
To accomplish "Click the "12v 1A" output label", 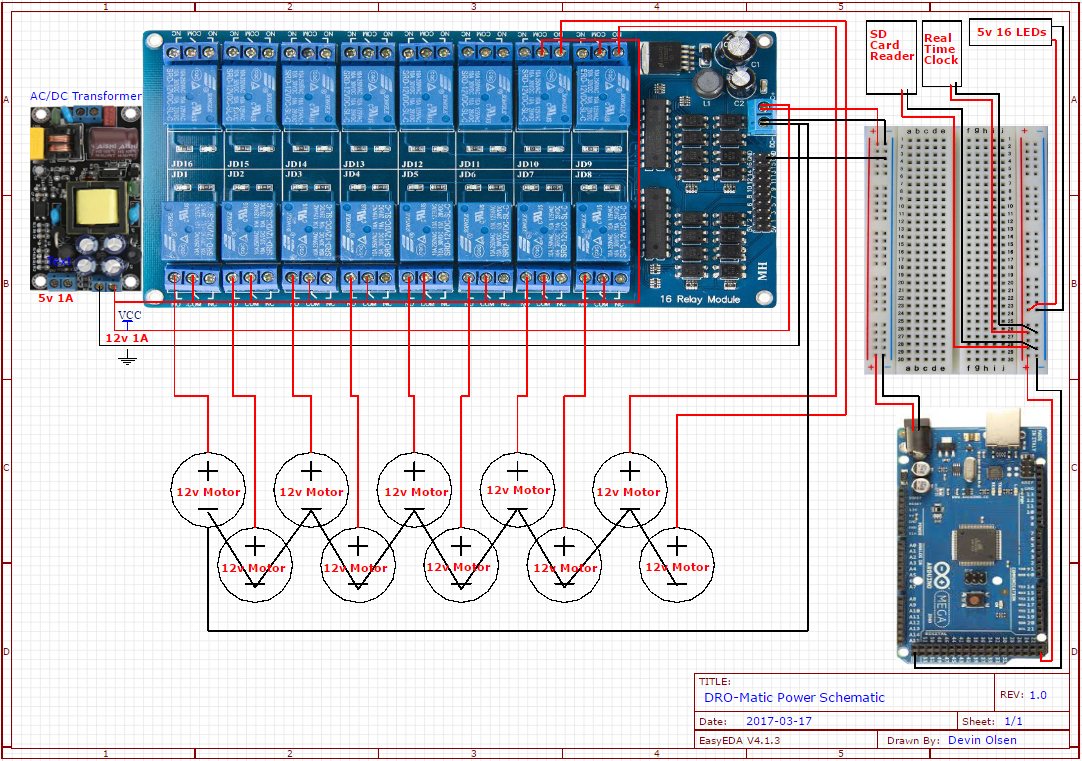I will click(126, 338).
